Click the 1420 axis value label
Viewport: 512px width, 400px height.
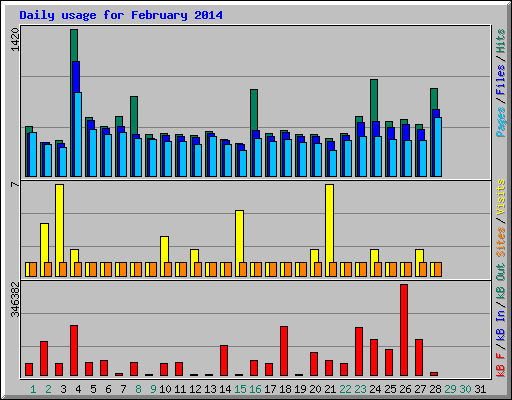click(15, 39)
